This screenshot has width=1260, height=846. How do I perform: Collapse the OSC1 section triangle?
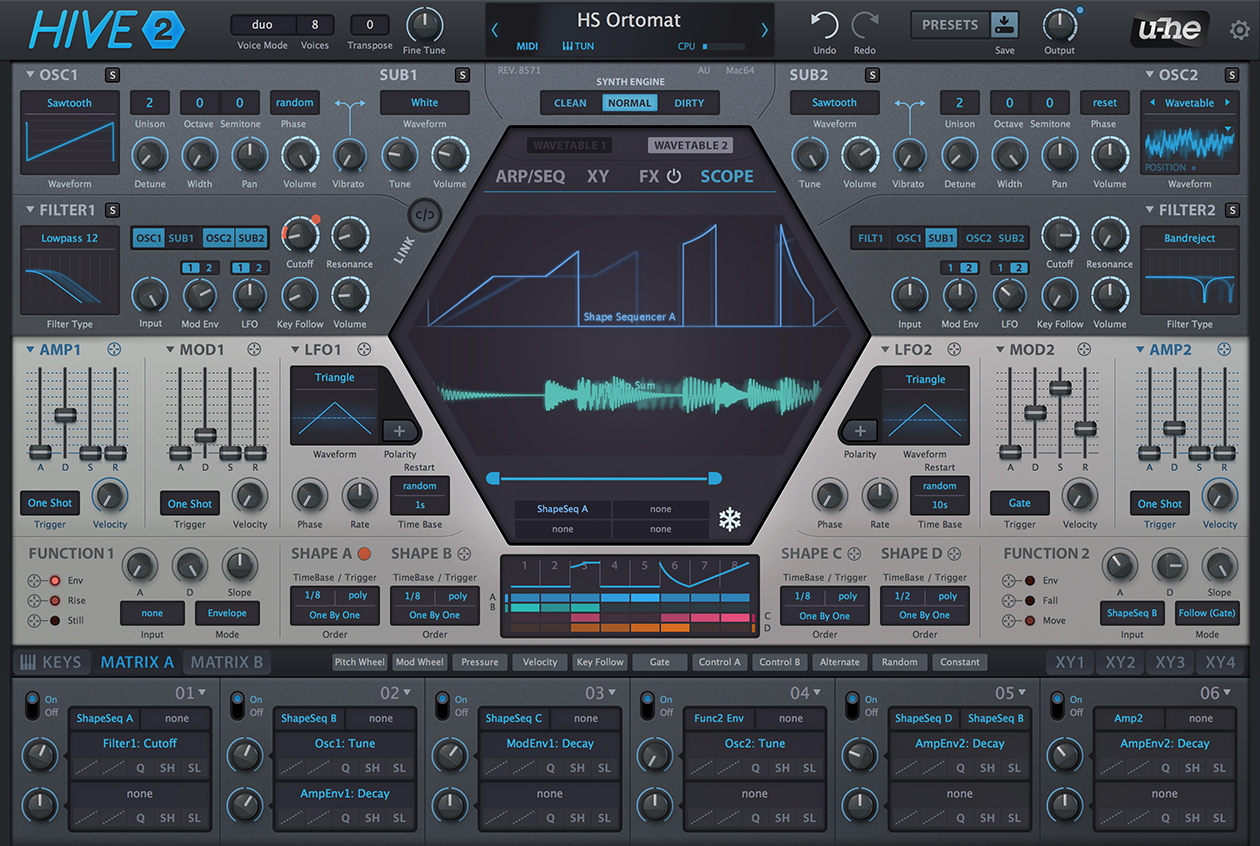(30, 75)
